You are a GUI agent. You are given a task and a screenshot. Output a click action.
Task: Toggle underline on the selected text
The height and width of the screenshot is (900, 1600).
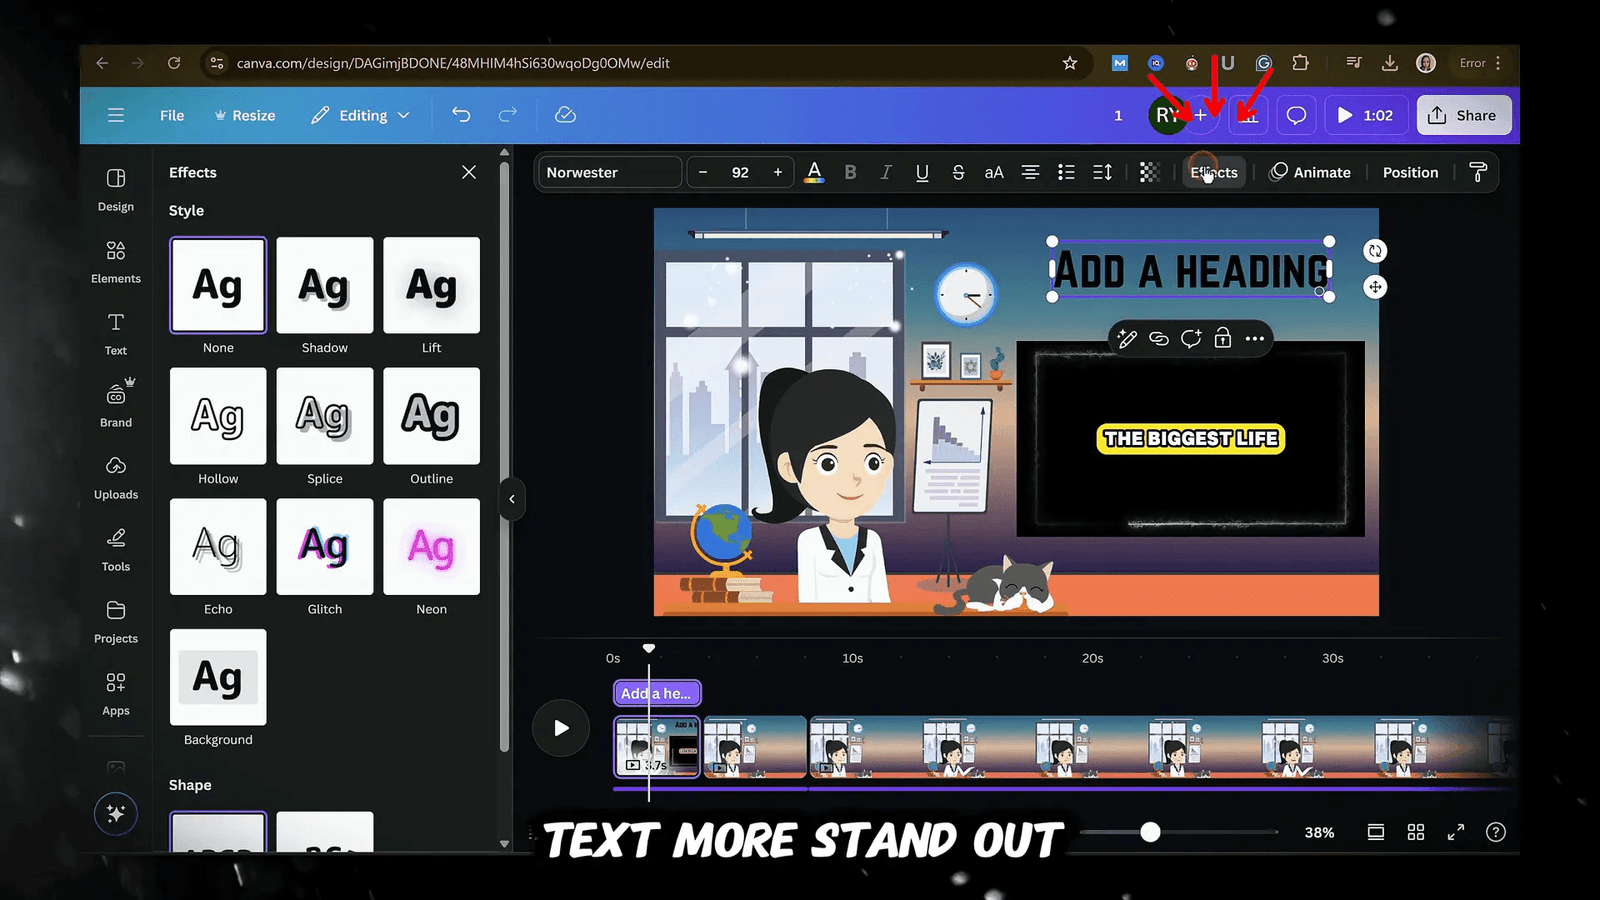(x=922, y=172)
